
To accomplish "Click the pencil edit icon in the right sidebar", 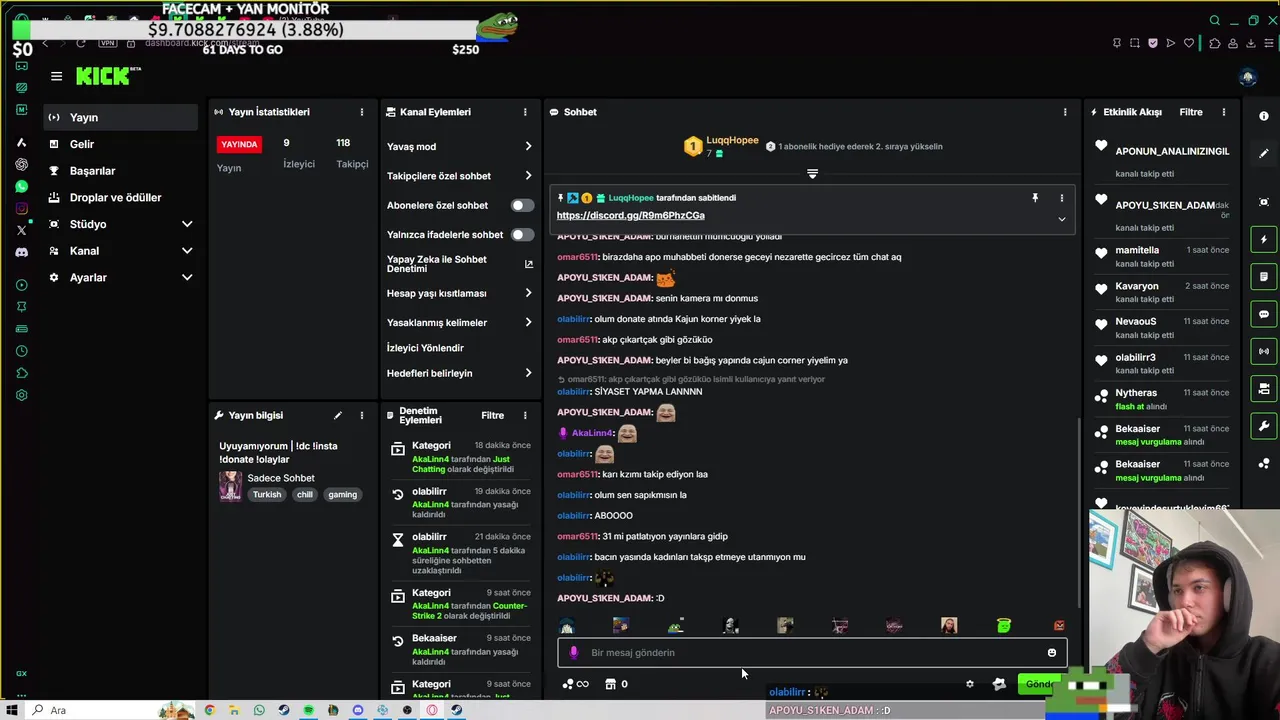I will pyautogui.click(x=1264, y=153).
